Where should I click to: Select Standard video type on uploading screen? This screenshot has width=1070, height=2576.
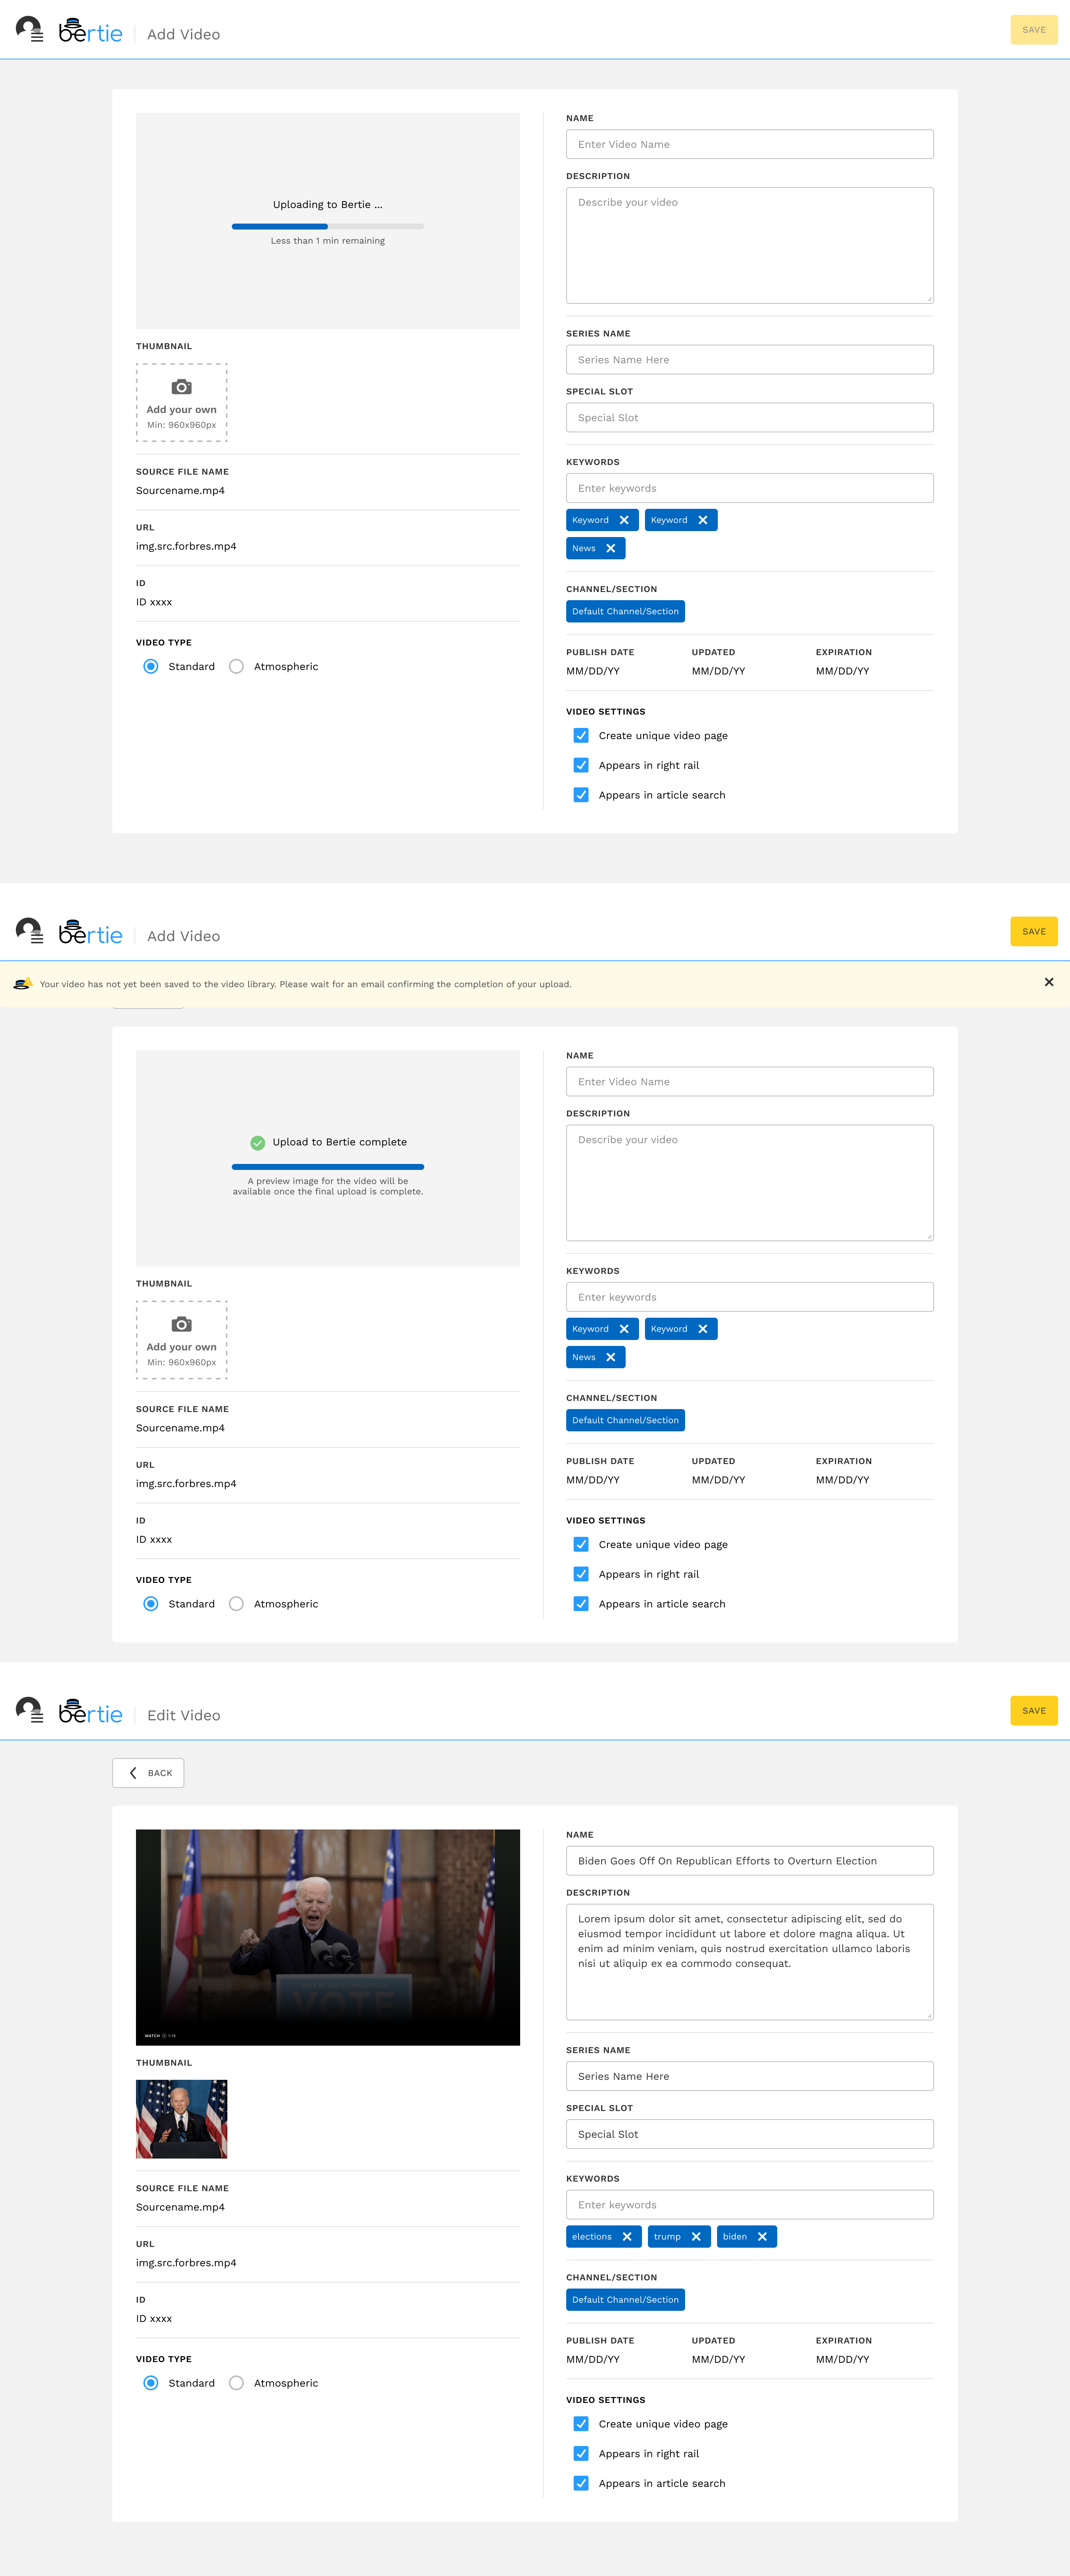pos(151,666)
